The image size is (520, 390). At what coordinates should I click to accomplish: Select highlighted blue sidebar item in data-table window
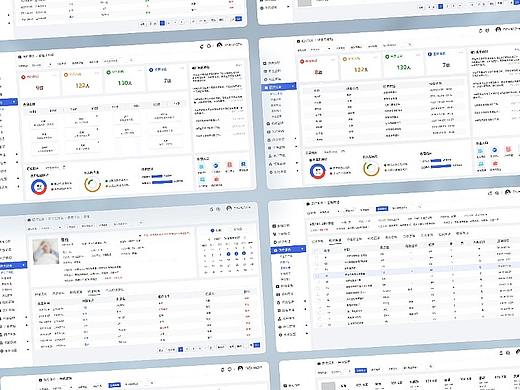point(288,249)
